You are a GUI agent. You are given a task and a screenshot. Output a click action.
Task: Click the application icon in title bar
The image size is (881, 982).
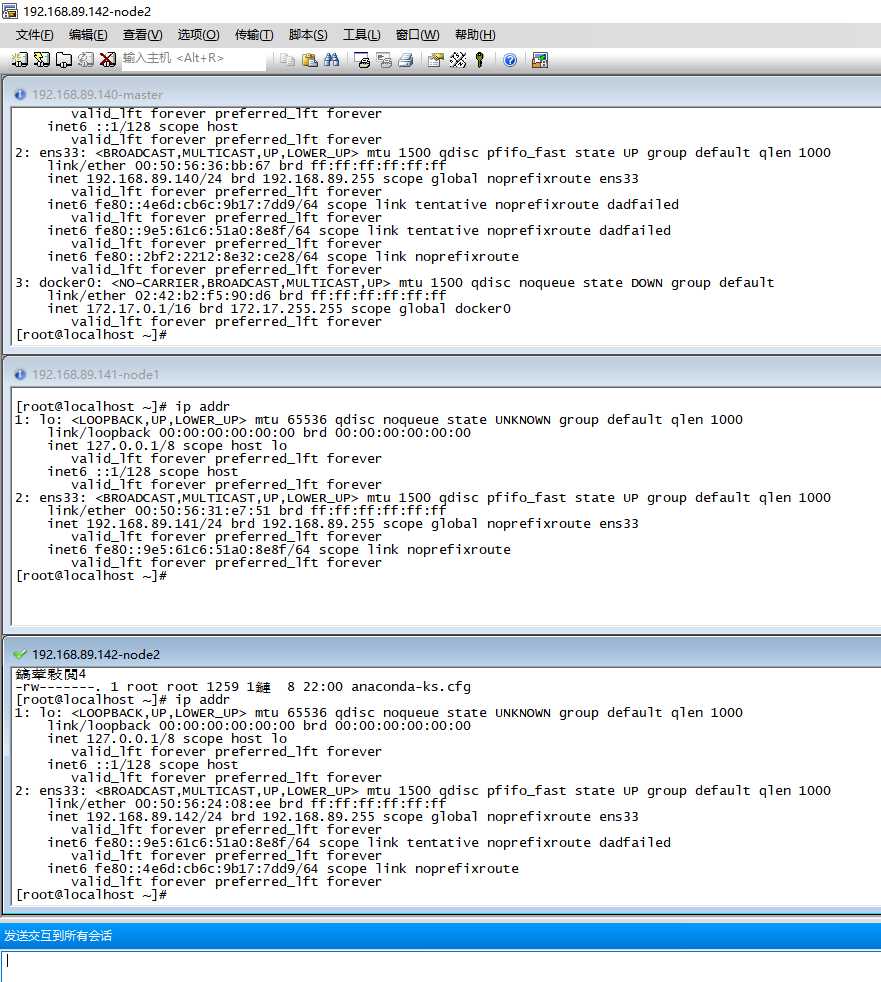tap(10, 11)
